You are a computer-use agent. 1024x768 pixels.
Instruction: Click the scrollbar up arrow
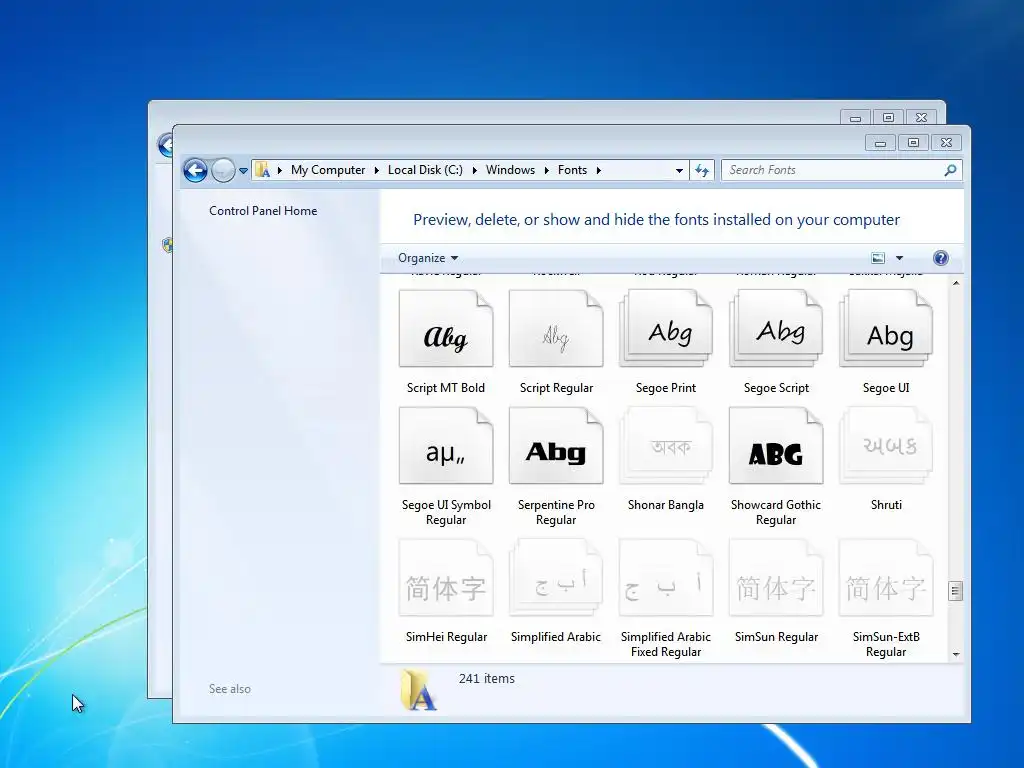tap(956, 283)
